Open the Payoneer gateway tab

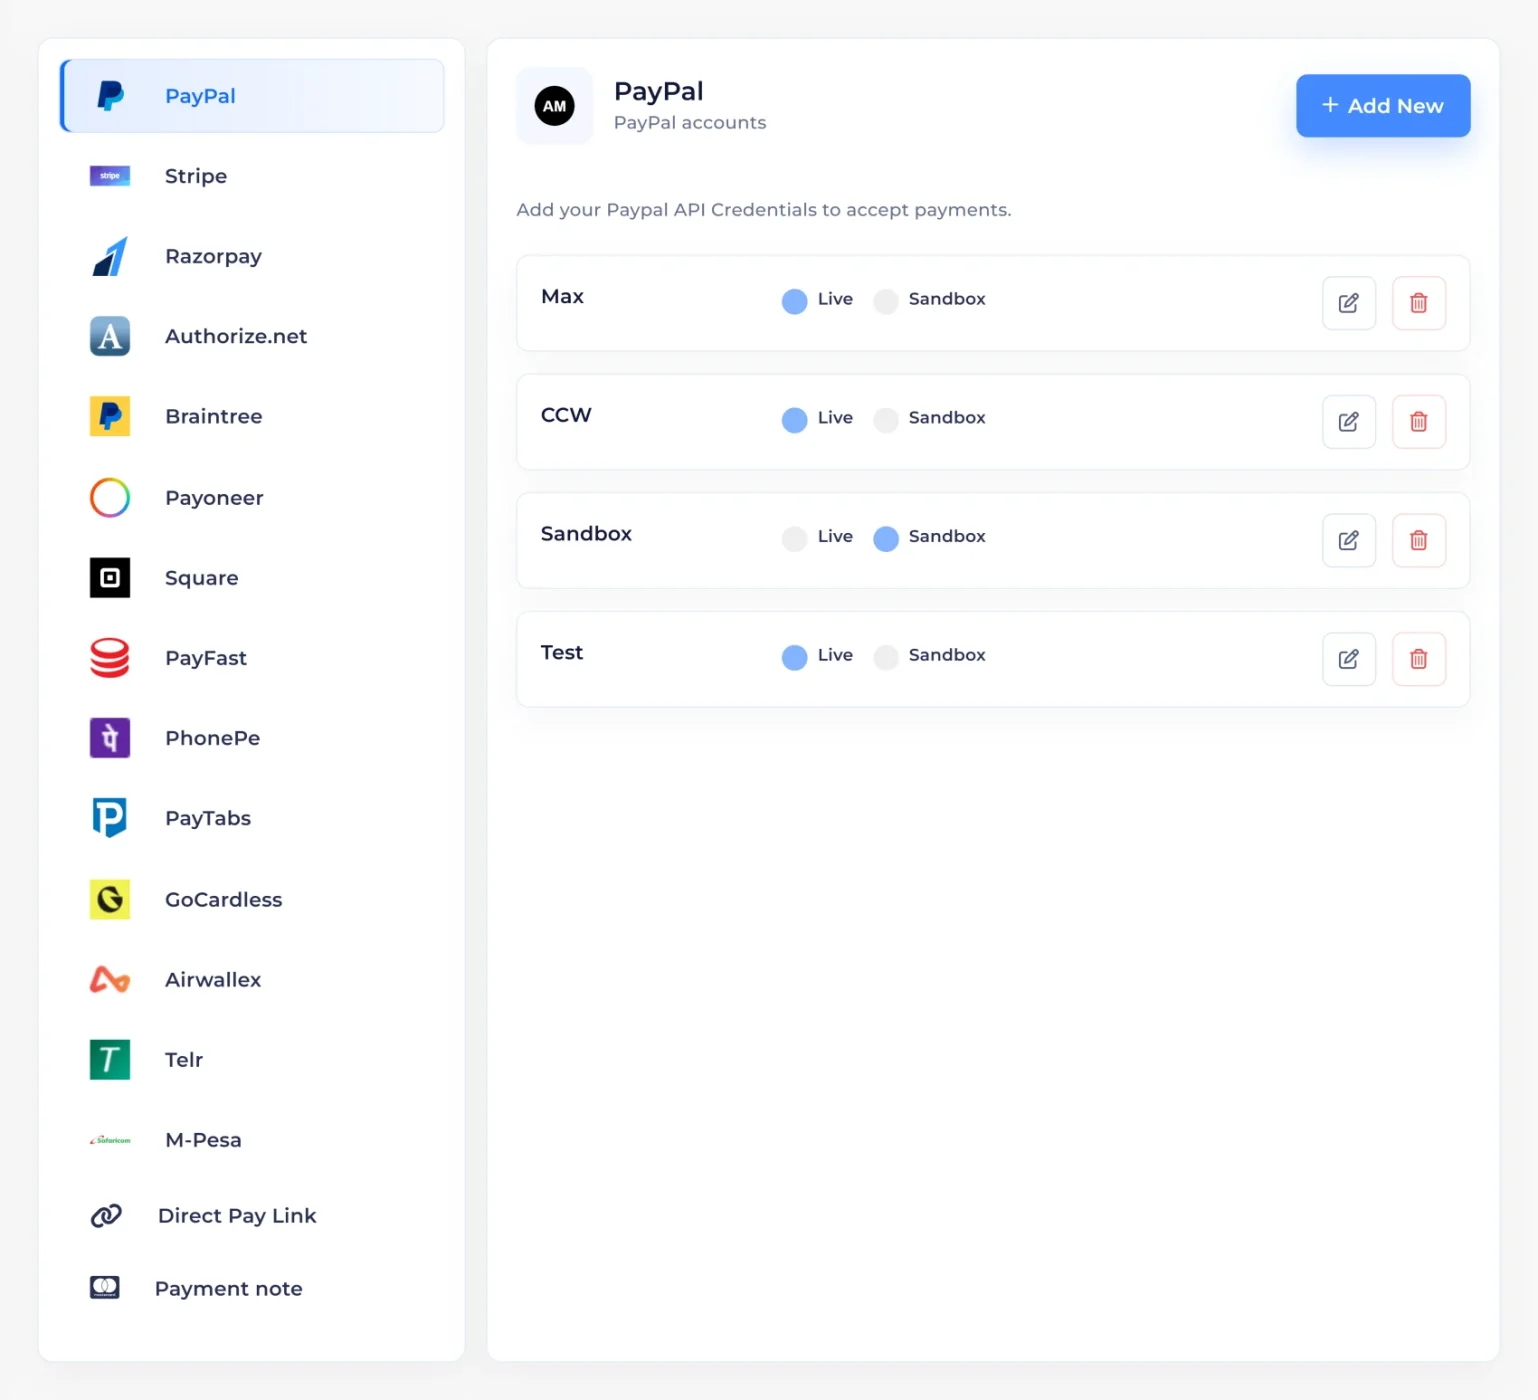tap(252, 497)
